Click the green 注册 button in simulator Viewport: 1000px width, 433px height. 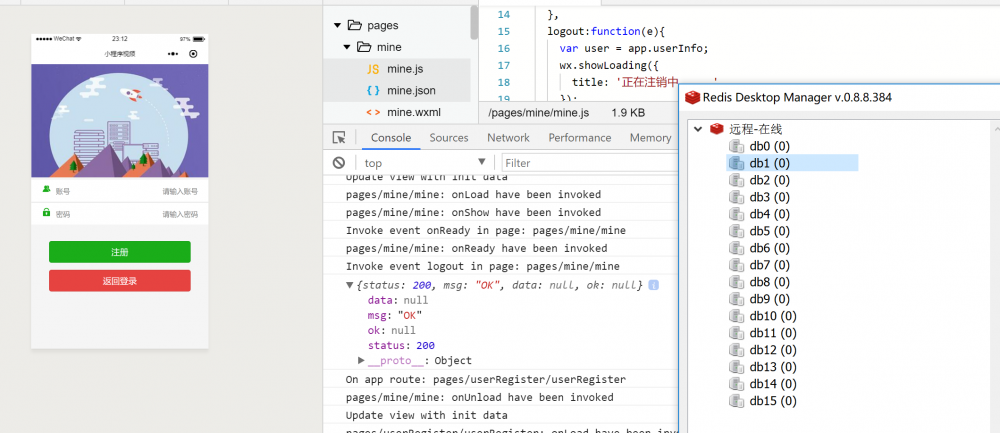[120, 252]
